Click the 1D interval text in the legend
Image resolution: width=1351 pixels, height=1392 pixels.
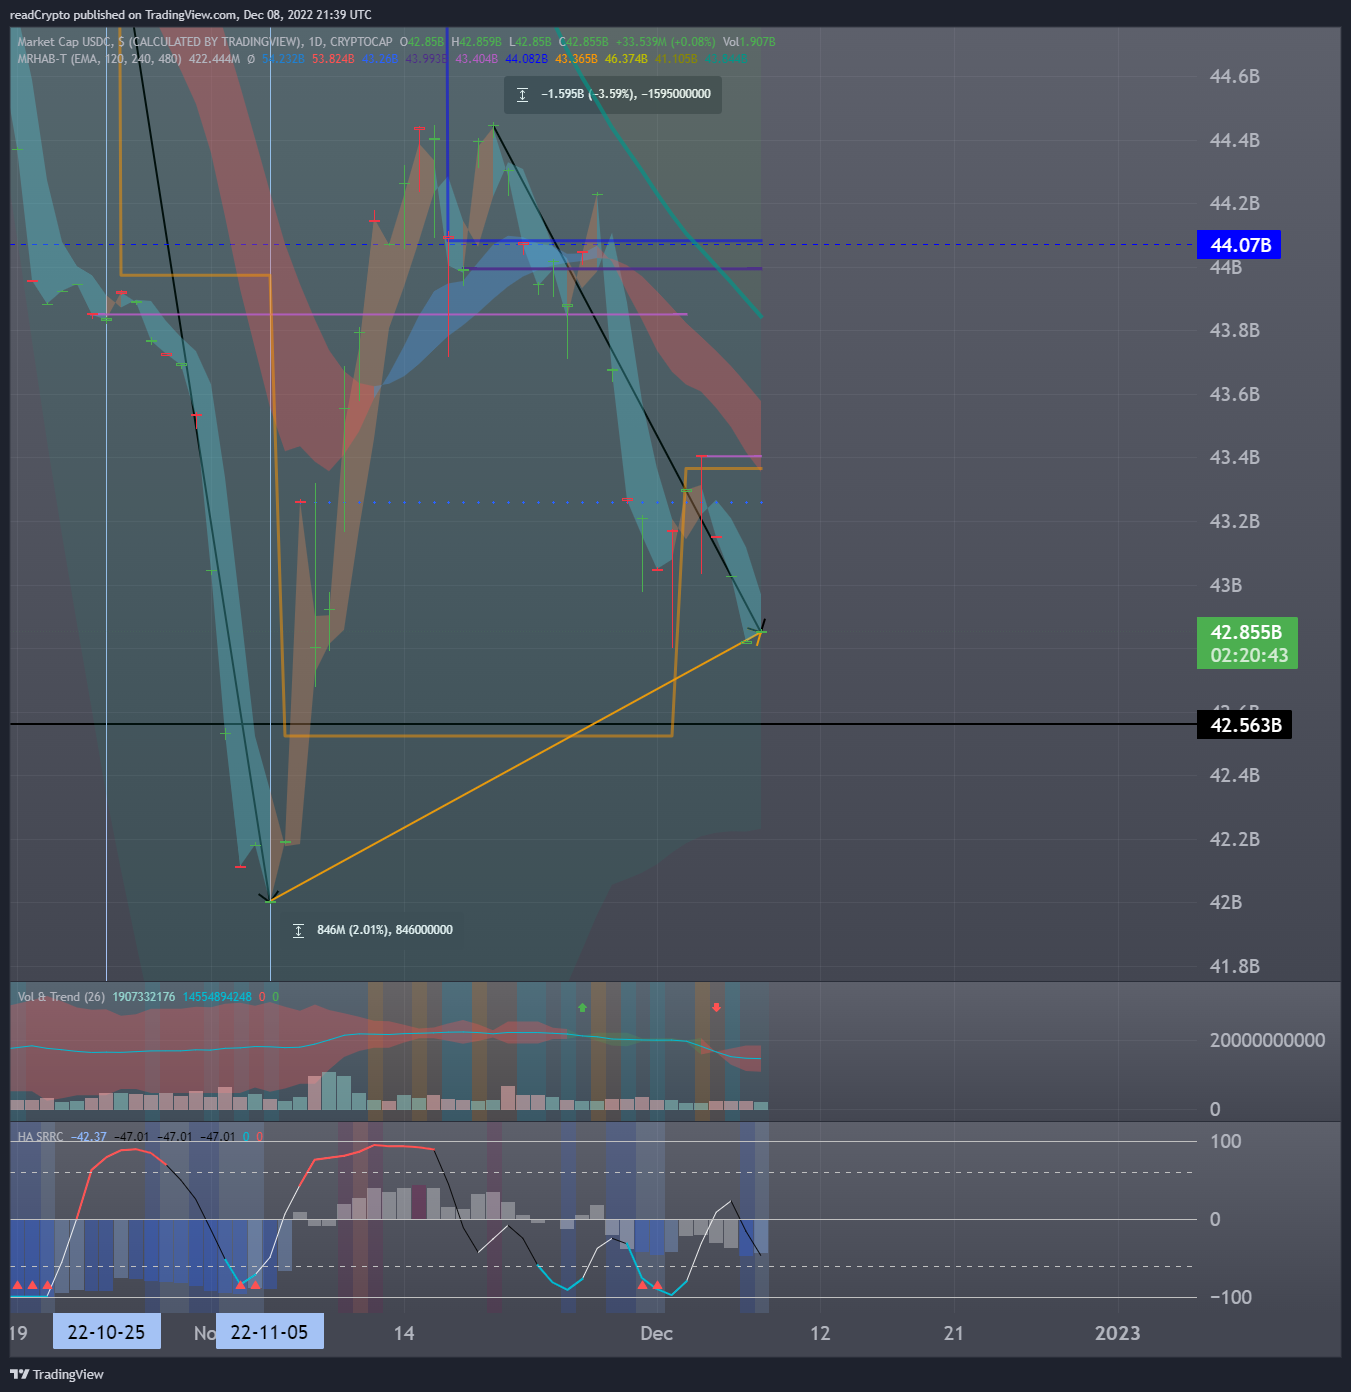coord(316,42)
